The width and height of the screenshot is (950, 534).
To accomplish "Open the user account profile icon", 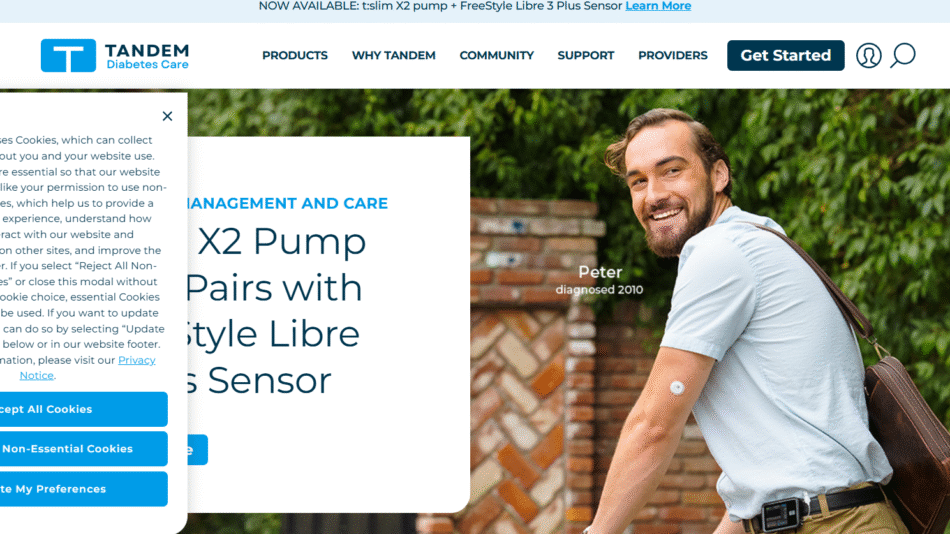I will point(868,55).
